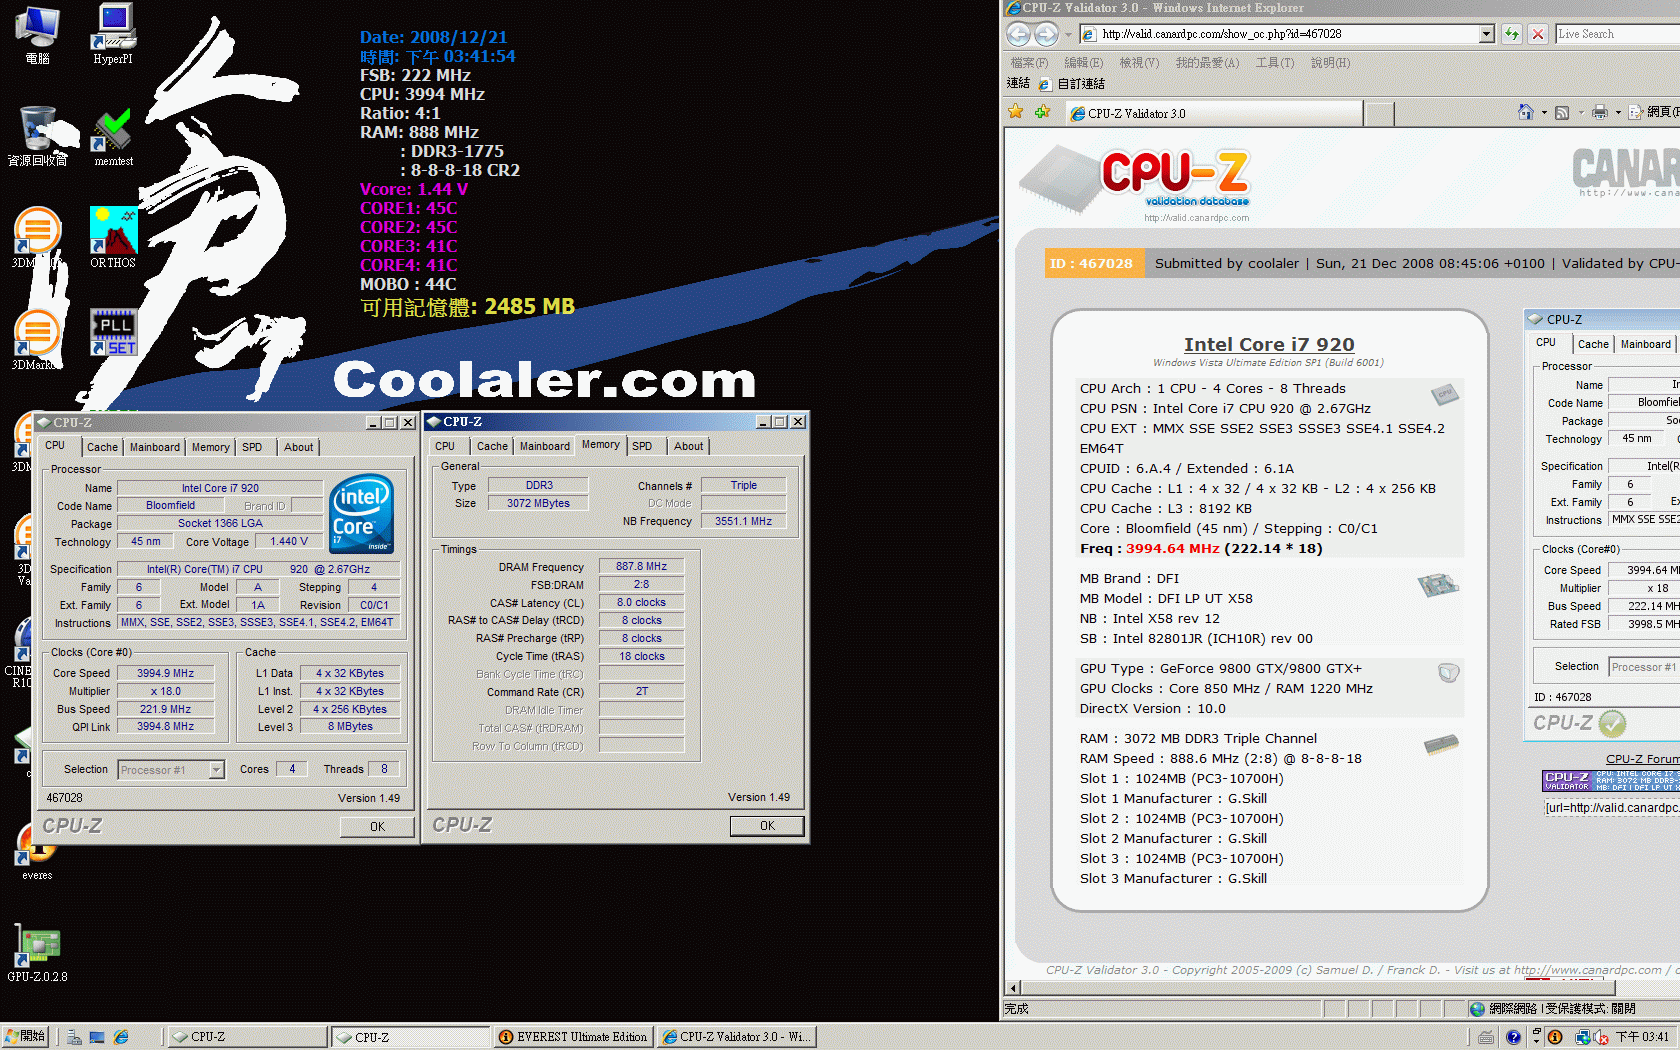Open the everest desktop shortcut
1680x1050 pixels.
(37, 852)
